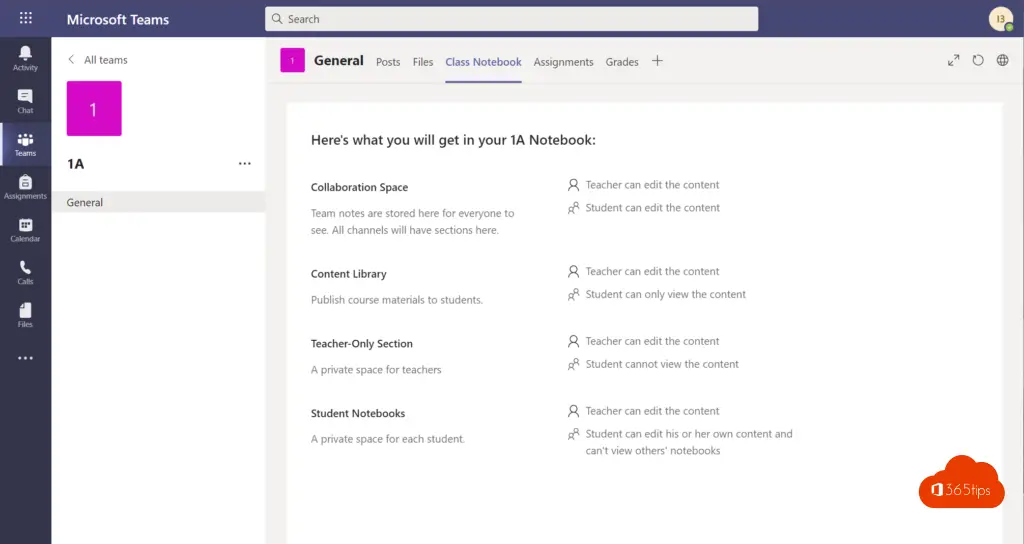The height and width of the screenshot is (544, 1024).
Task: Expand the tab to full screen
Action: click(953, 61)
